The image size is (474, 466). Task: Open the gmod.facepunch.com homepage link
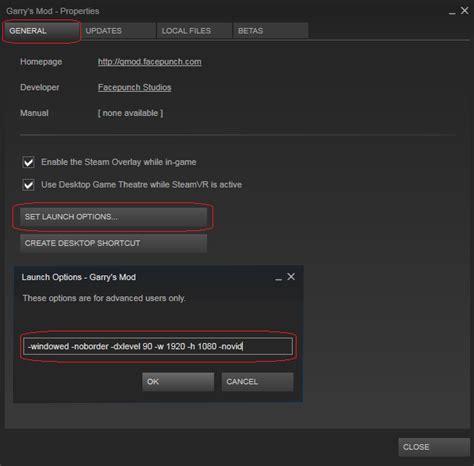[x=150, y=62]
